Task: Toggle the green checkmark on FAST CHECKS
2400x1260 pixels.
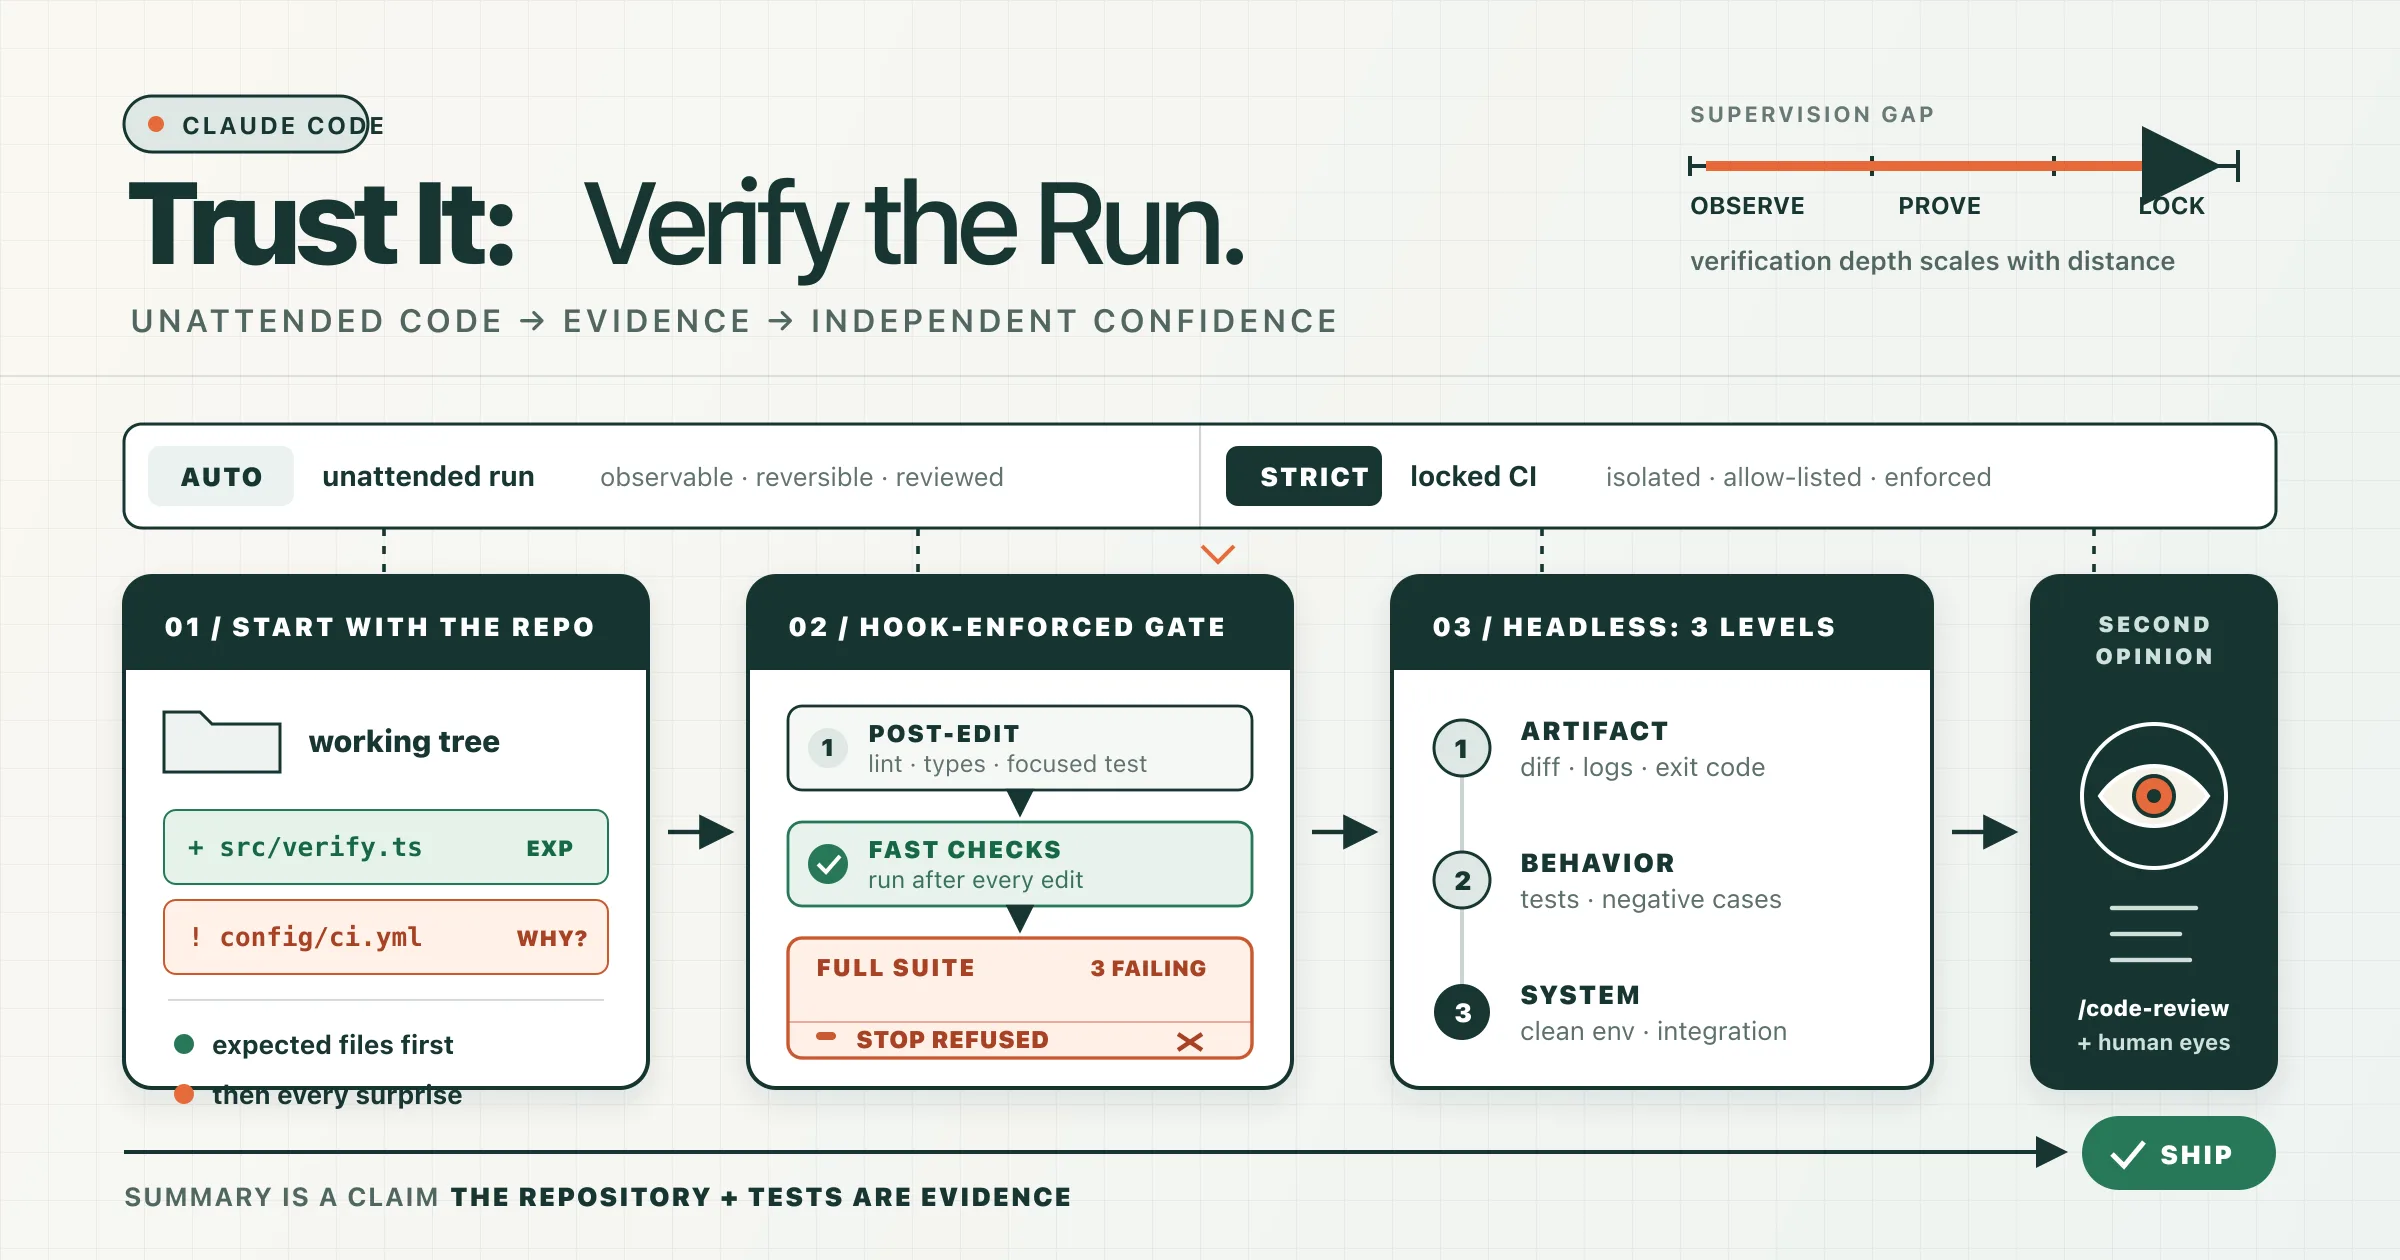Action: (828, 863)
